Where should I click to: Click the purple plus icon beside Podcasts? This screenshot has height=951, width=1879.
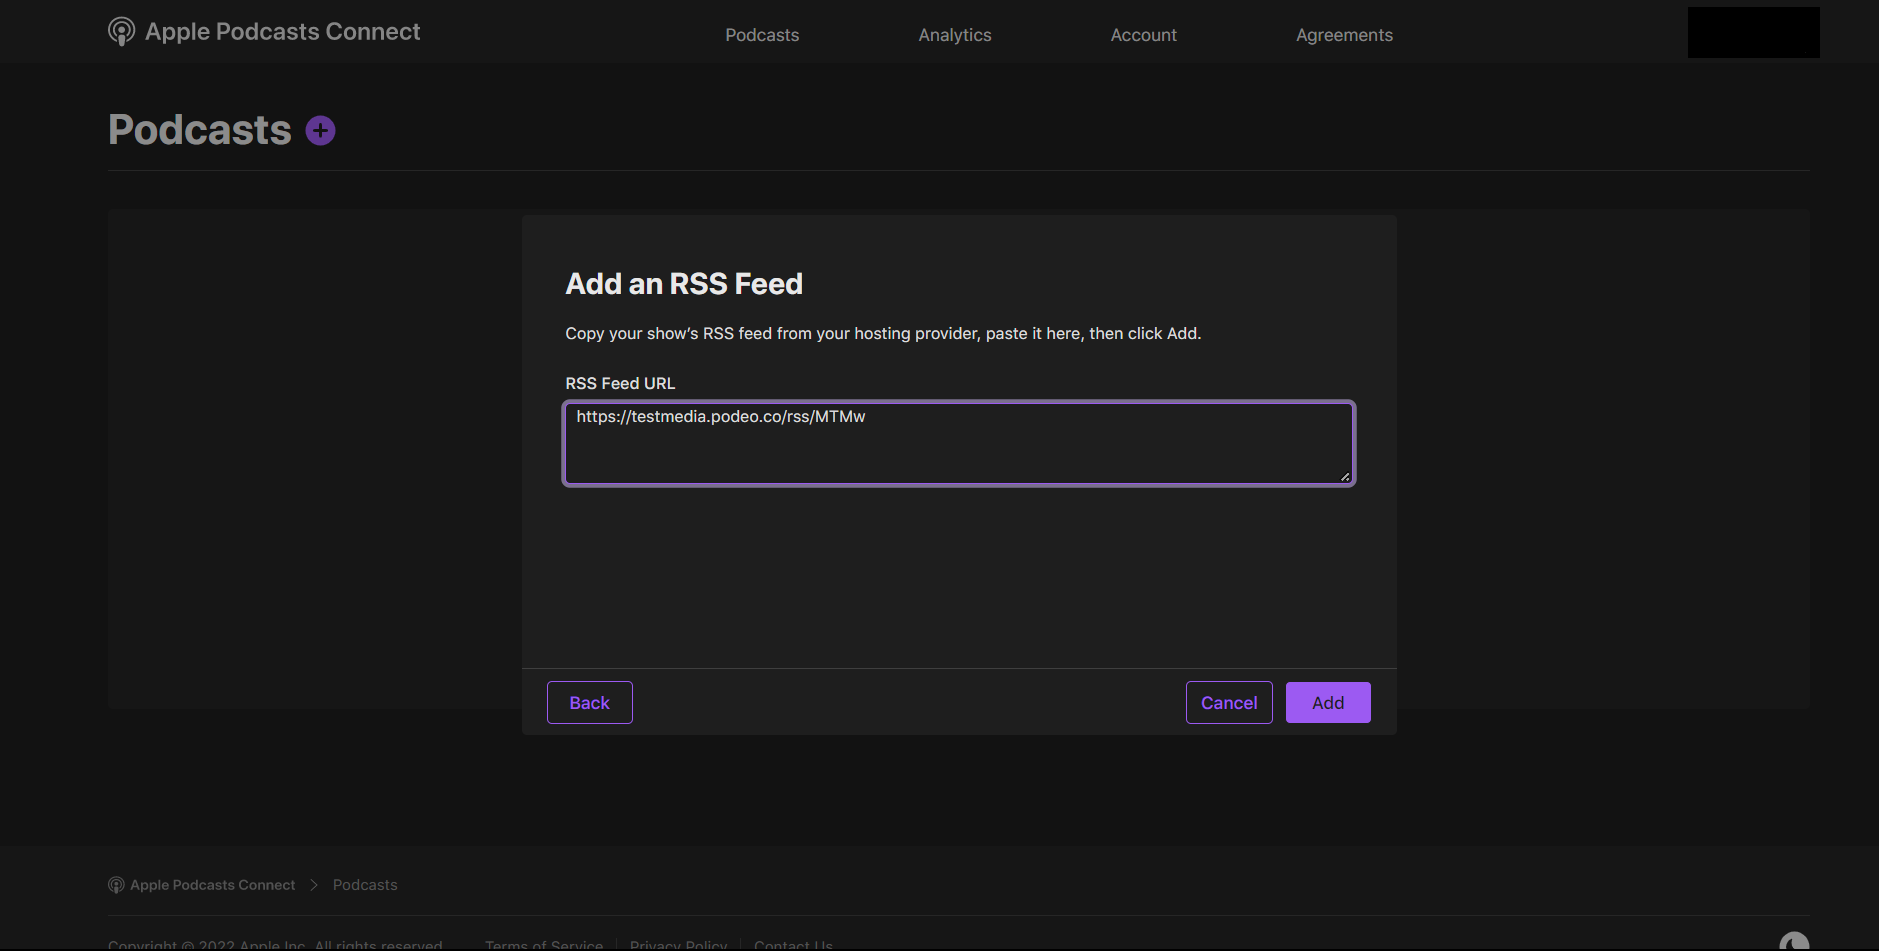coord(320,131)
